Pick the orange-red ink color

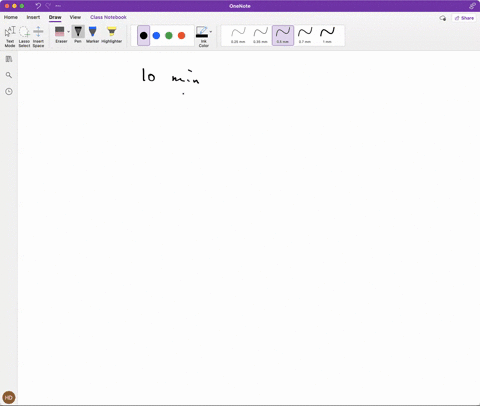(x=182, y=35)
